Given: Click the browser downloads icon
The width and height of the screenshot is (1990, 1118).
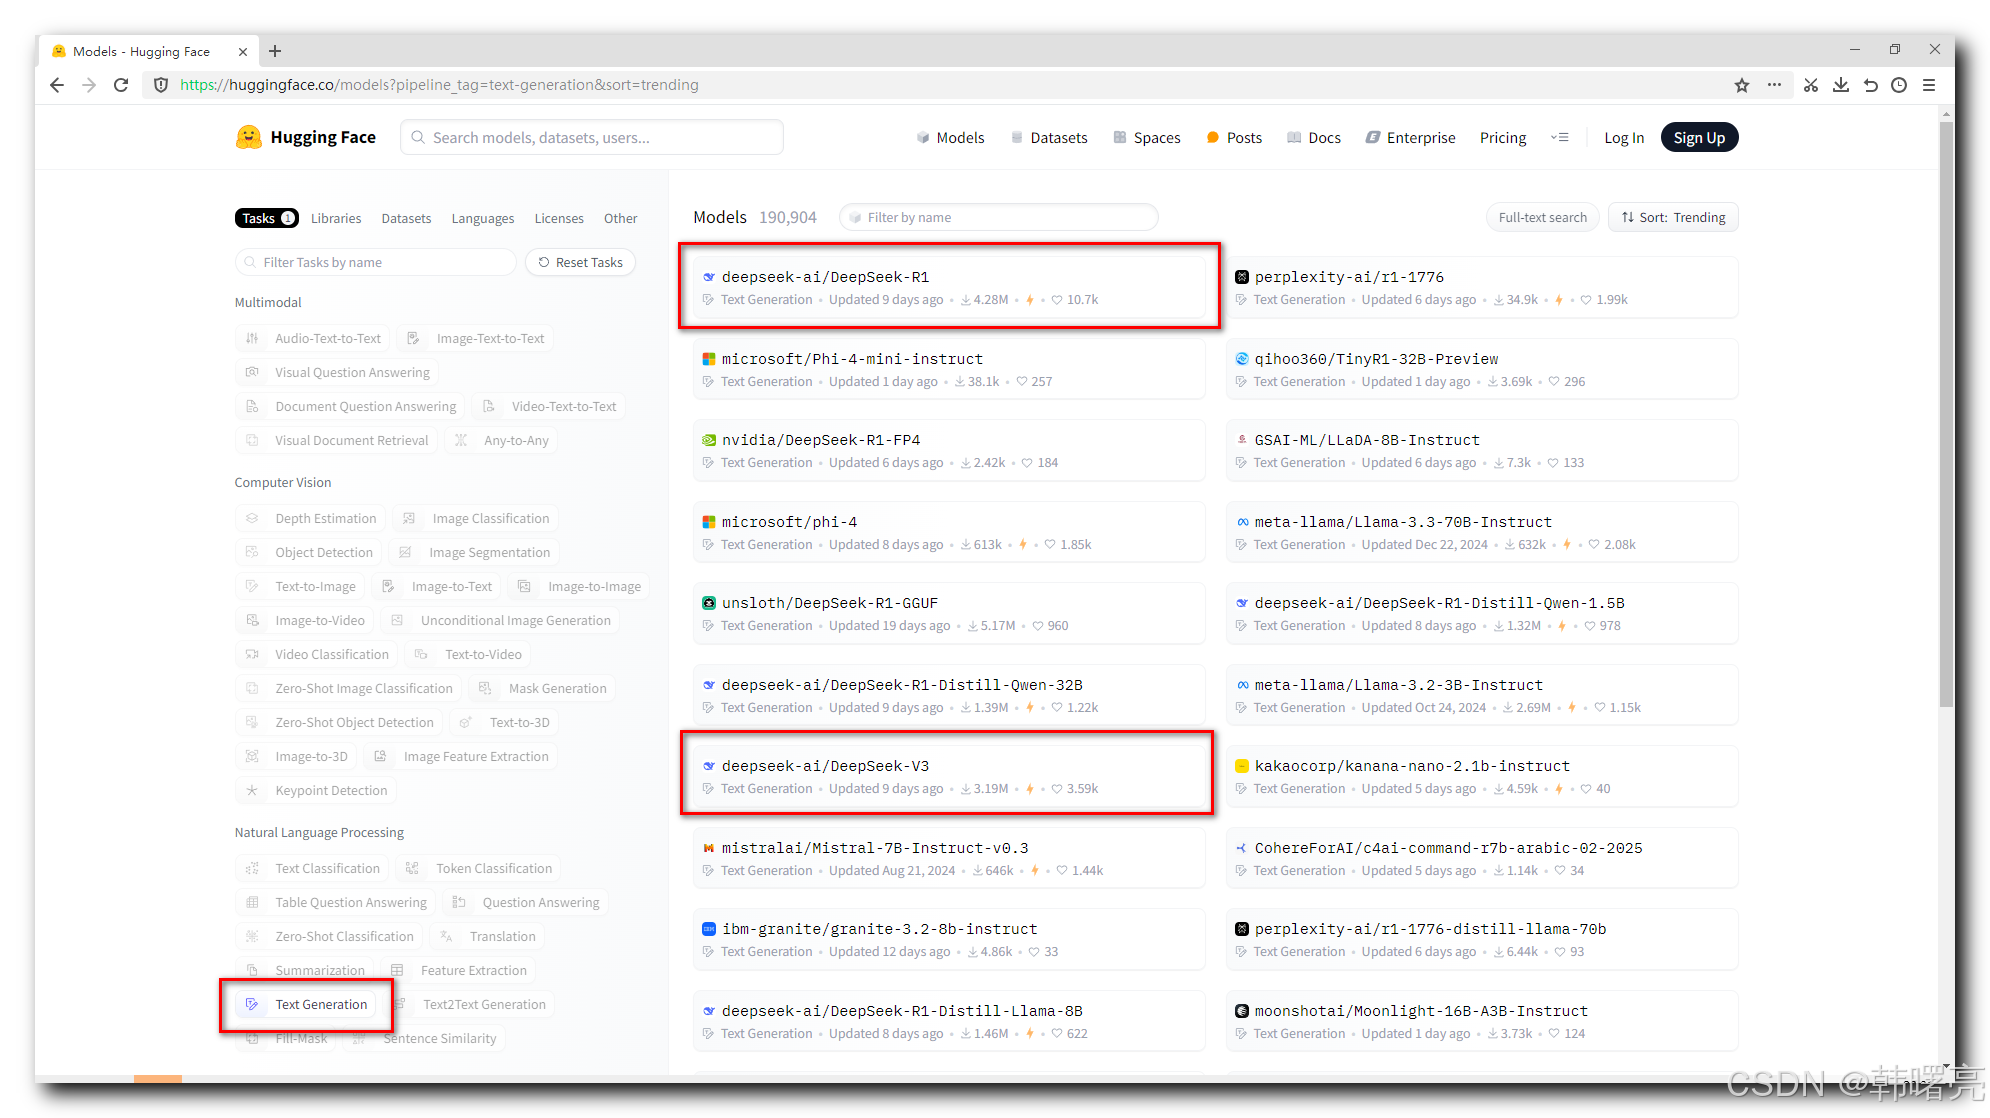Looking at the screenshot, I should tap(1840, 85).
